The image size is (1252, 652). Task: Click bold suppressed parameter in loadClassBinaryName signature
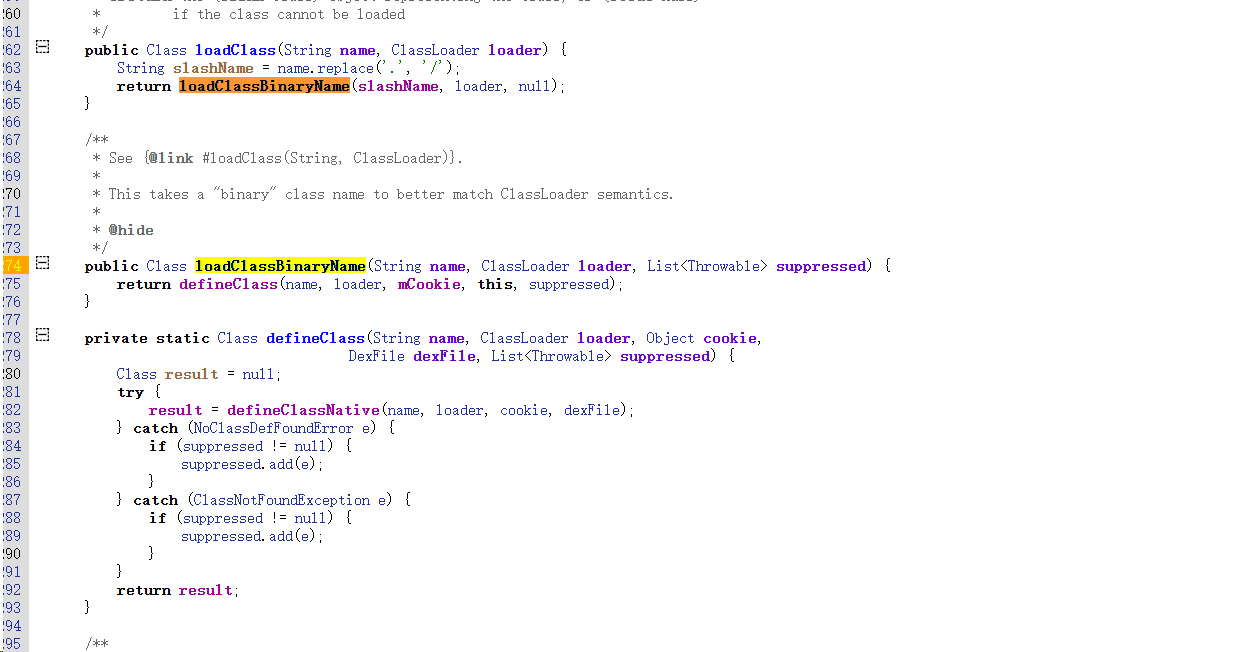[x=821, y=266]
